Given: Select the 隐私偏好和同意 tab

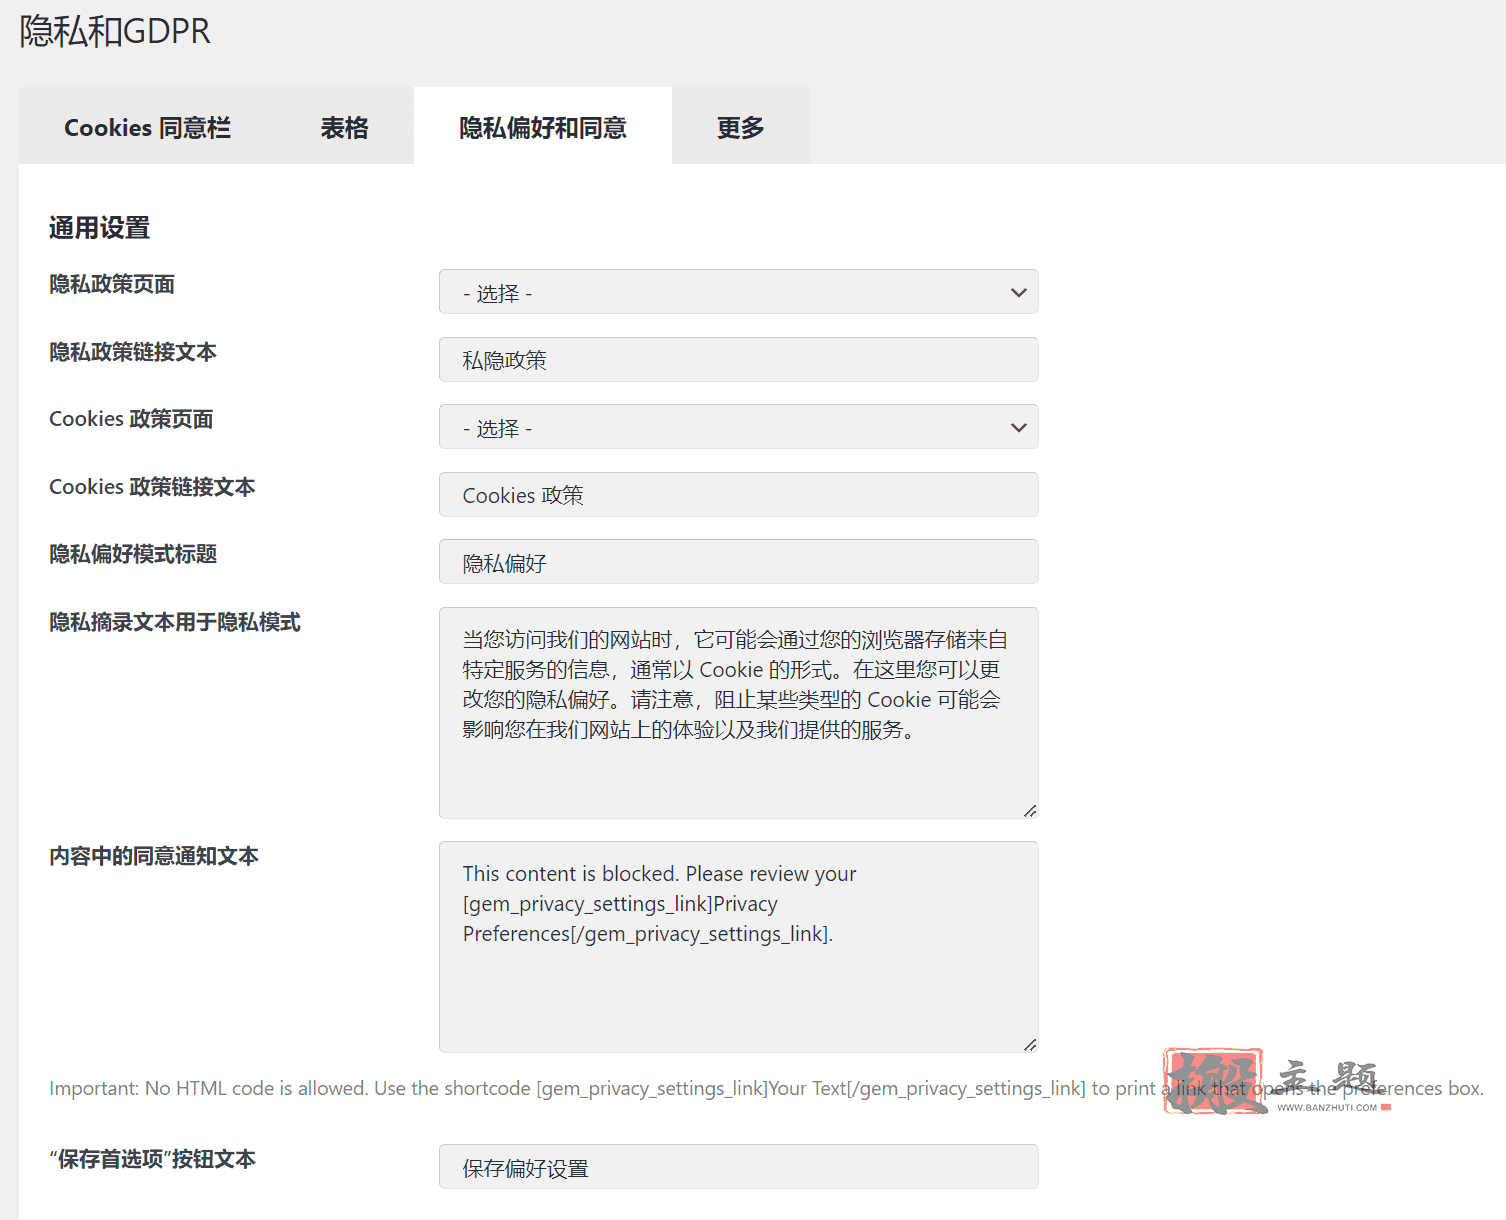Looking at the screenshot, I should (543, 127).
